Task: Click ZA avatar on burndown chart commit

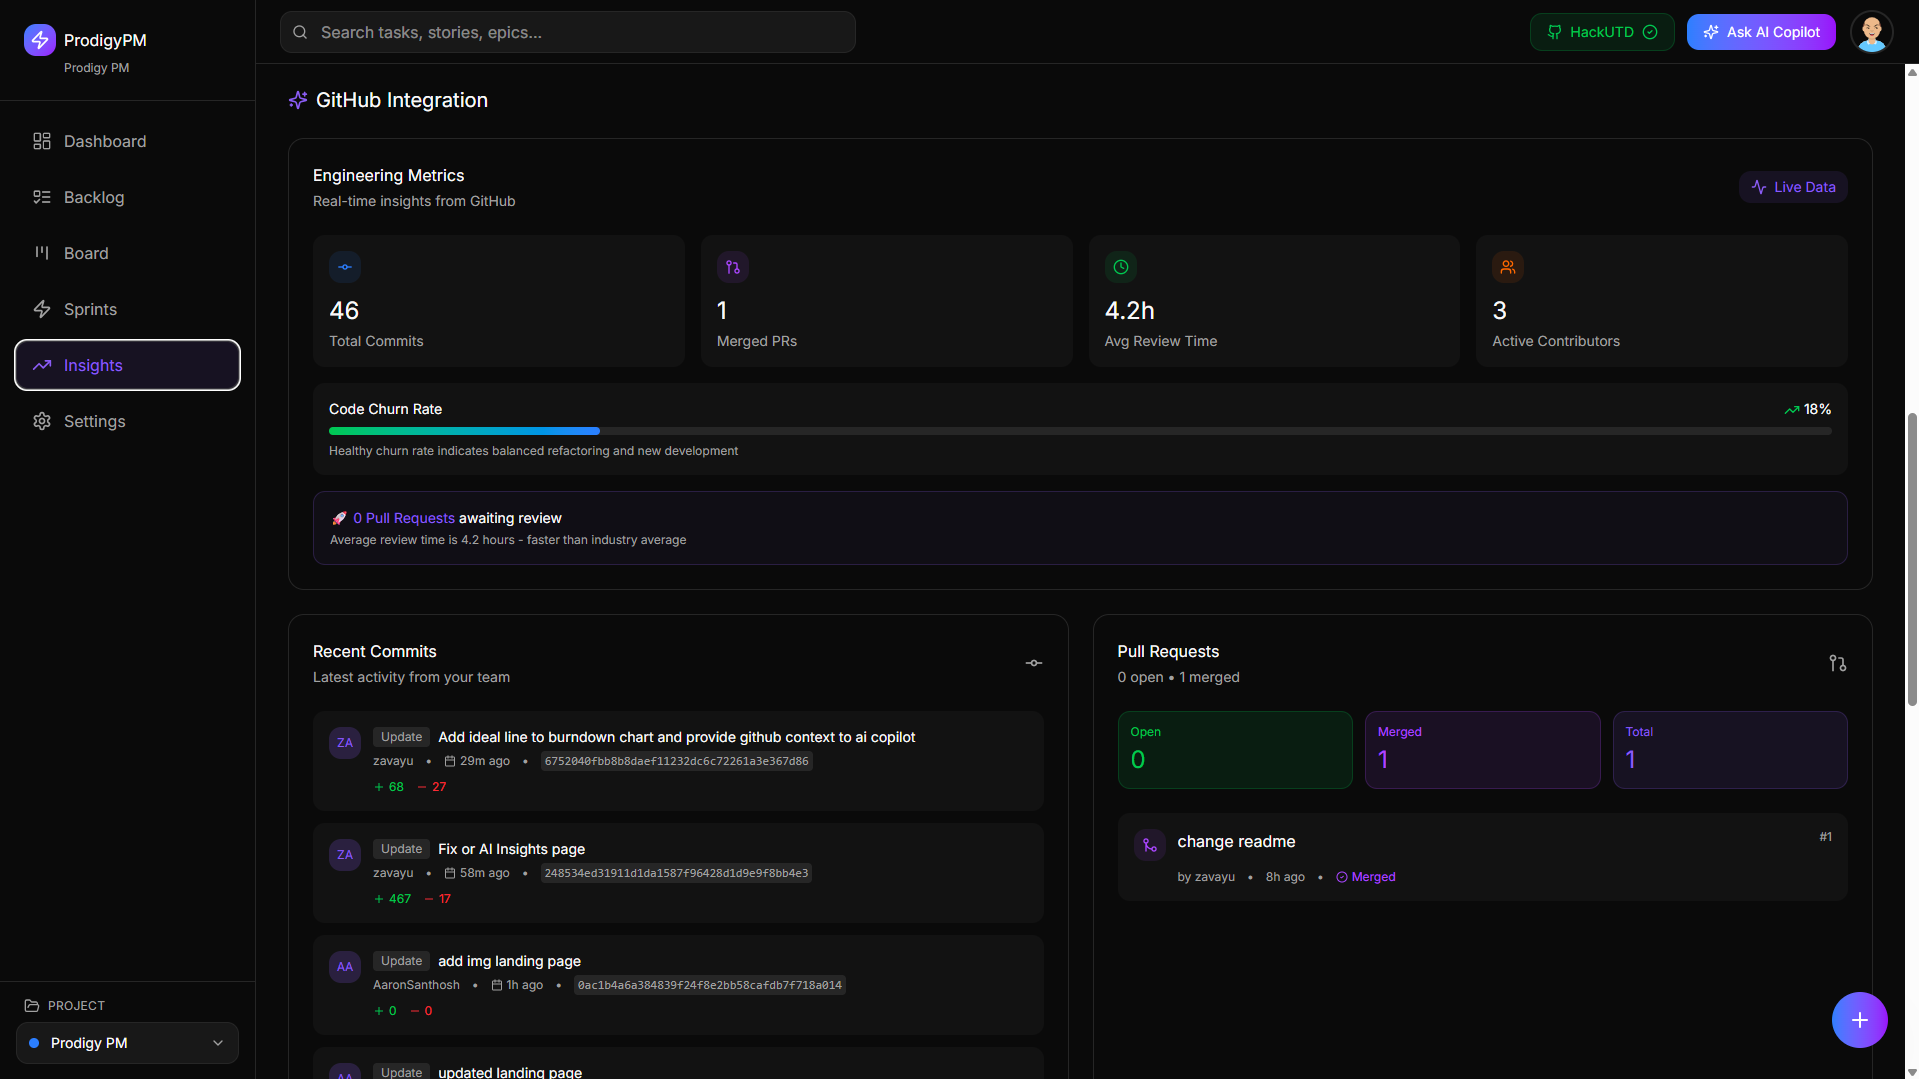Action: [x=345, y=743]
